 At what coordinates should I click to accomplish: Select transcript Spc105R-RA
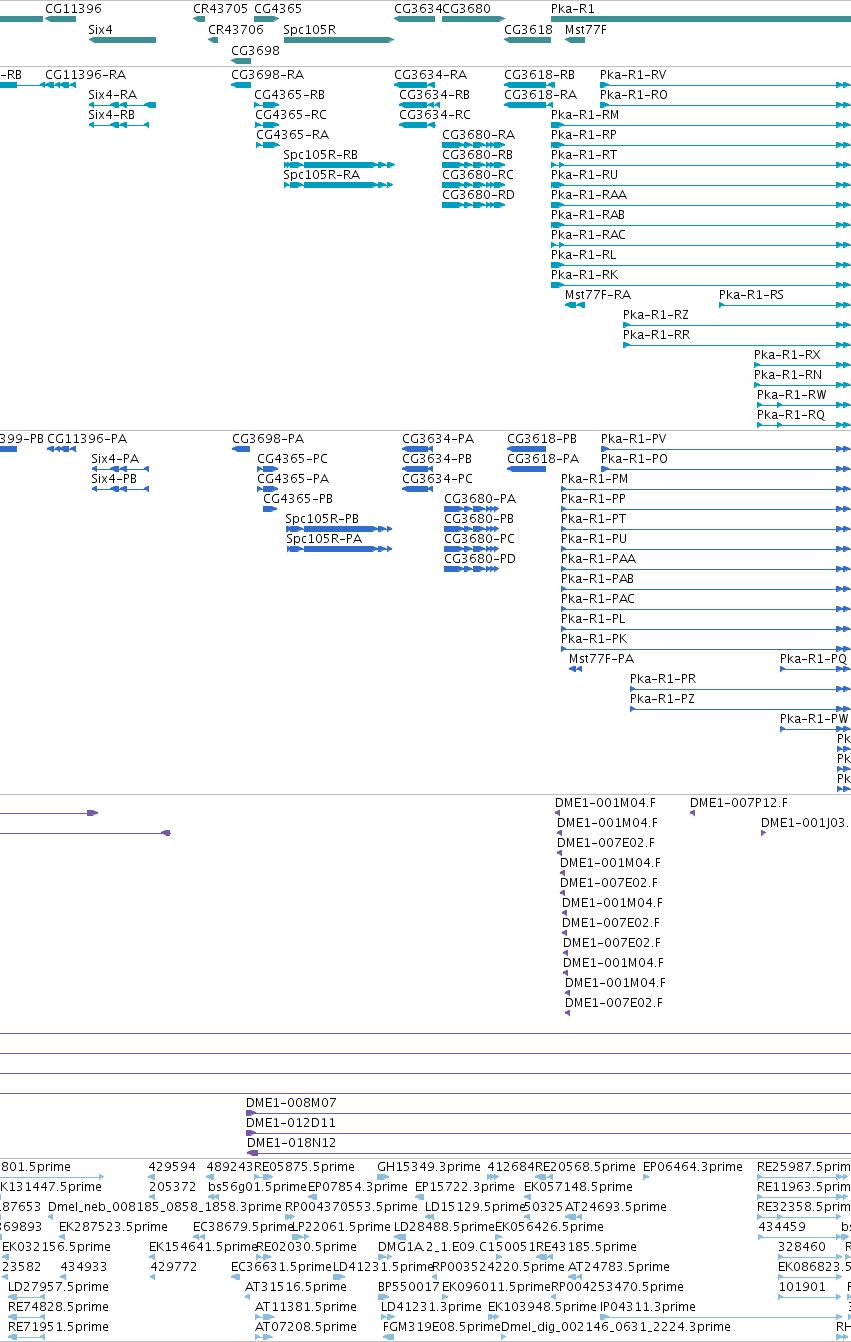pyautogui.click(x=321, y=175)
